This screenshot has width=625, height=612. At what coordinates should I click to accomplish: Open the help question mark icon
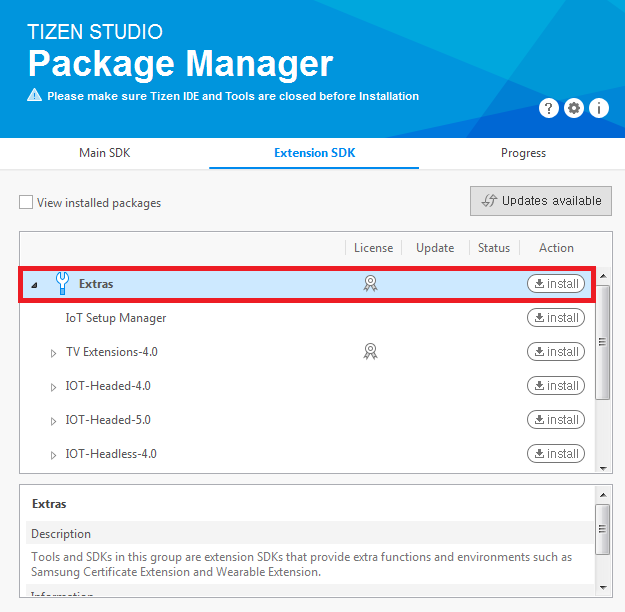point(548,109)
